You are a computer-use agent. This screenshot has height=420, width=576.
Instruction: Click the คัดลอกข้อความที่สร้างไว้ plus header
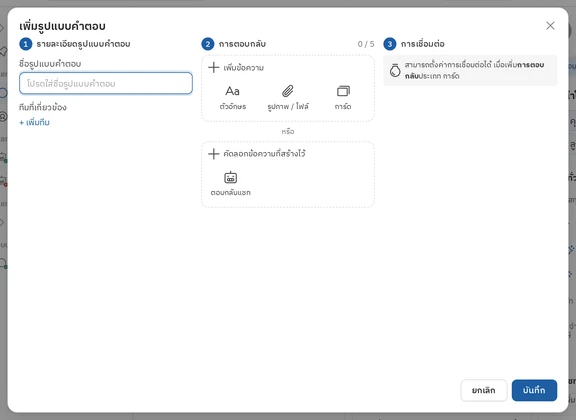pyautogui.click(x=256, y=154)
